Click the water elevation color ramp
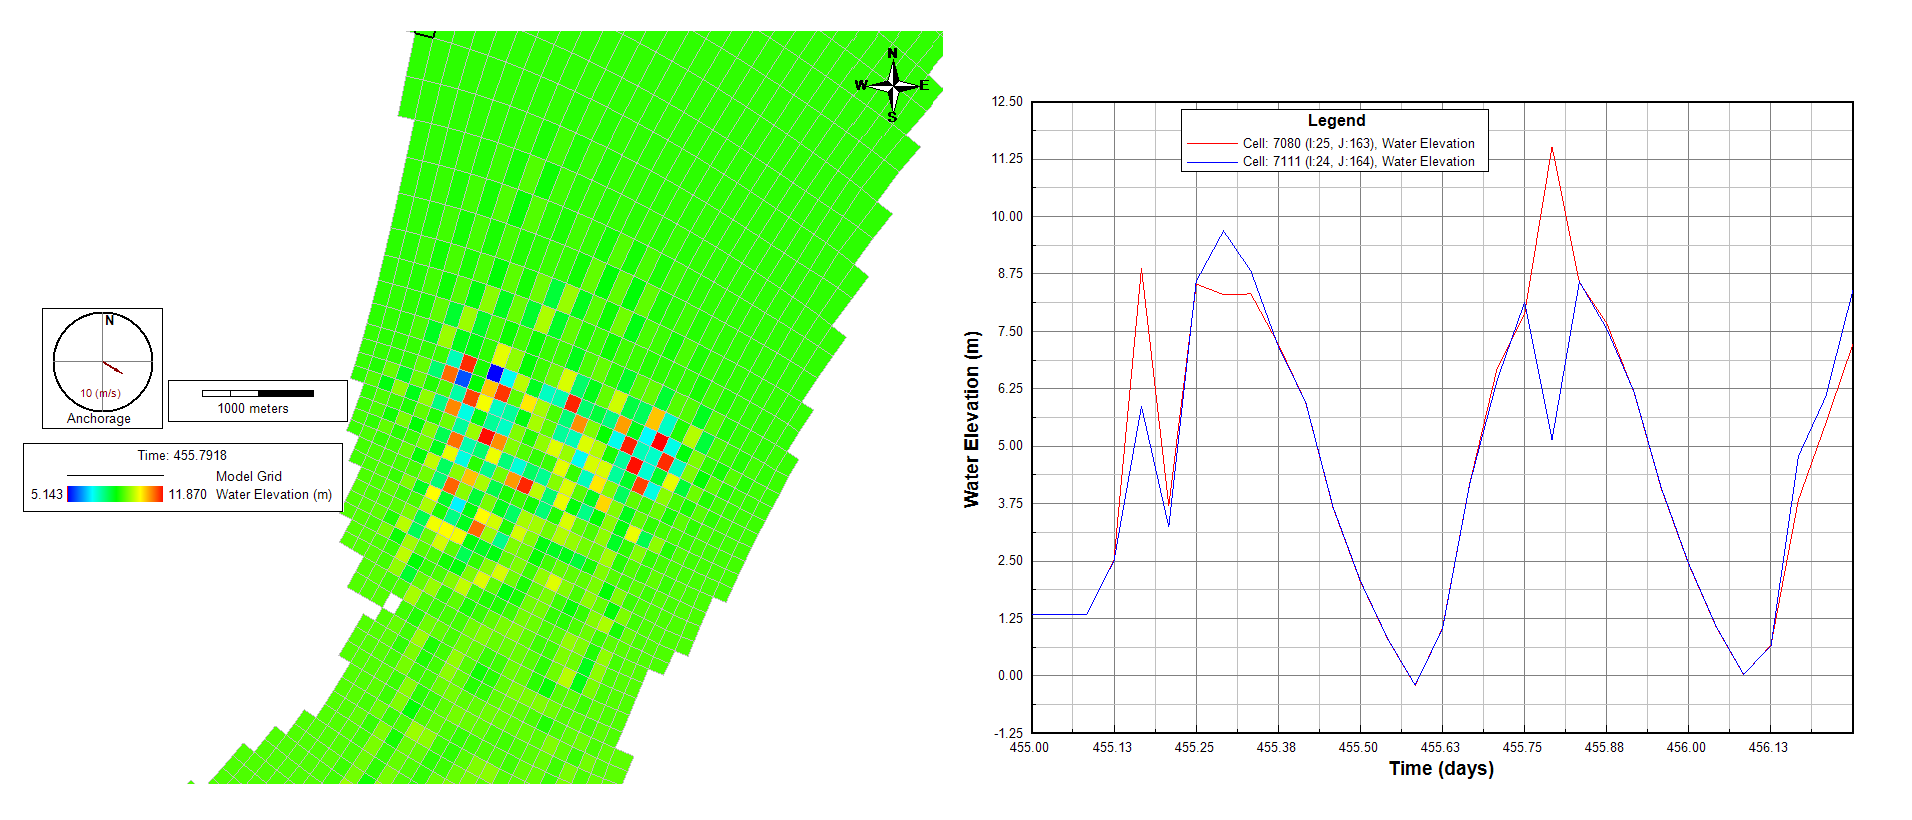 click(x=115, y=494)
